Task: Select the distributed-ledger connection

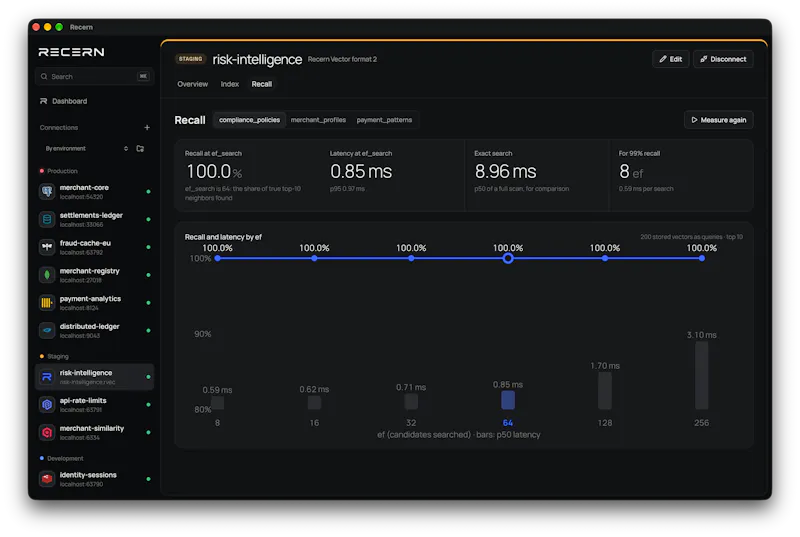Action: click(x=94, y=330)
